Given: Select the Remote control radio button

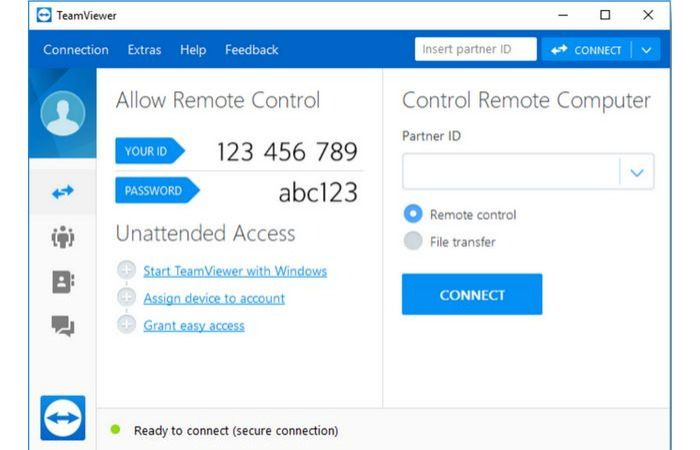Looking at the screenshot, I should point(412,214).
